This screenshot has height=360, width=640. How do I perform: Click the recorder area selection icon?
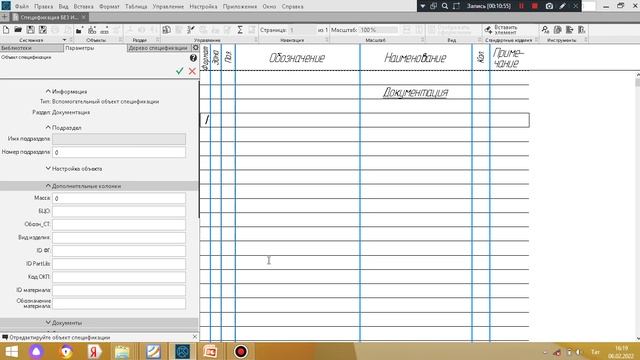pos(456,6)
